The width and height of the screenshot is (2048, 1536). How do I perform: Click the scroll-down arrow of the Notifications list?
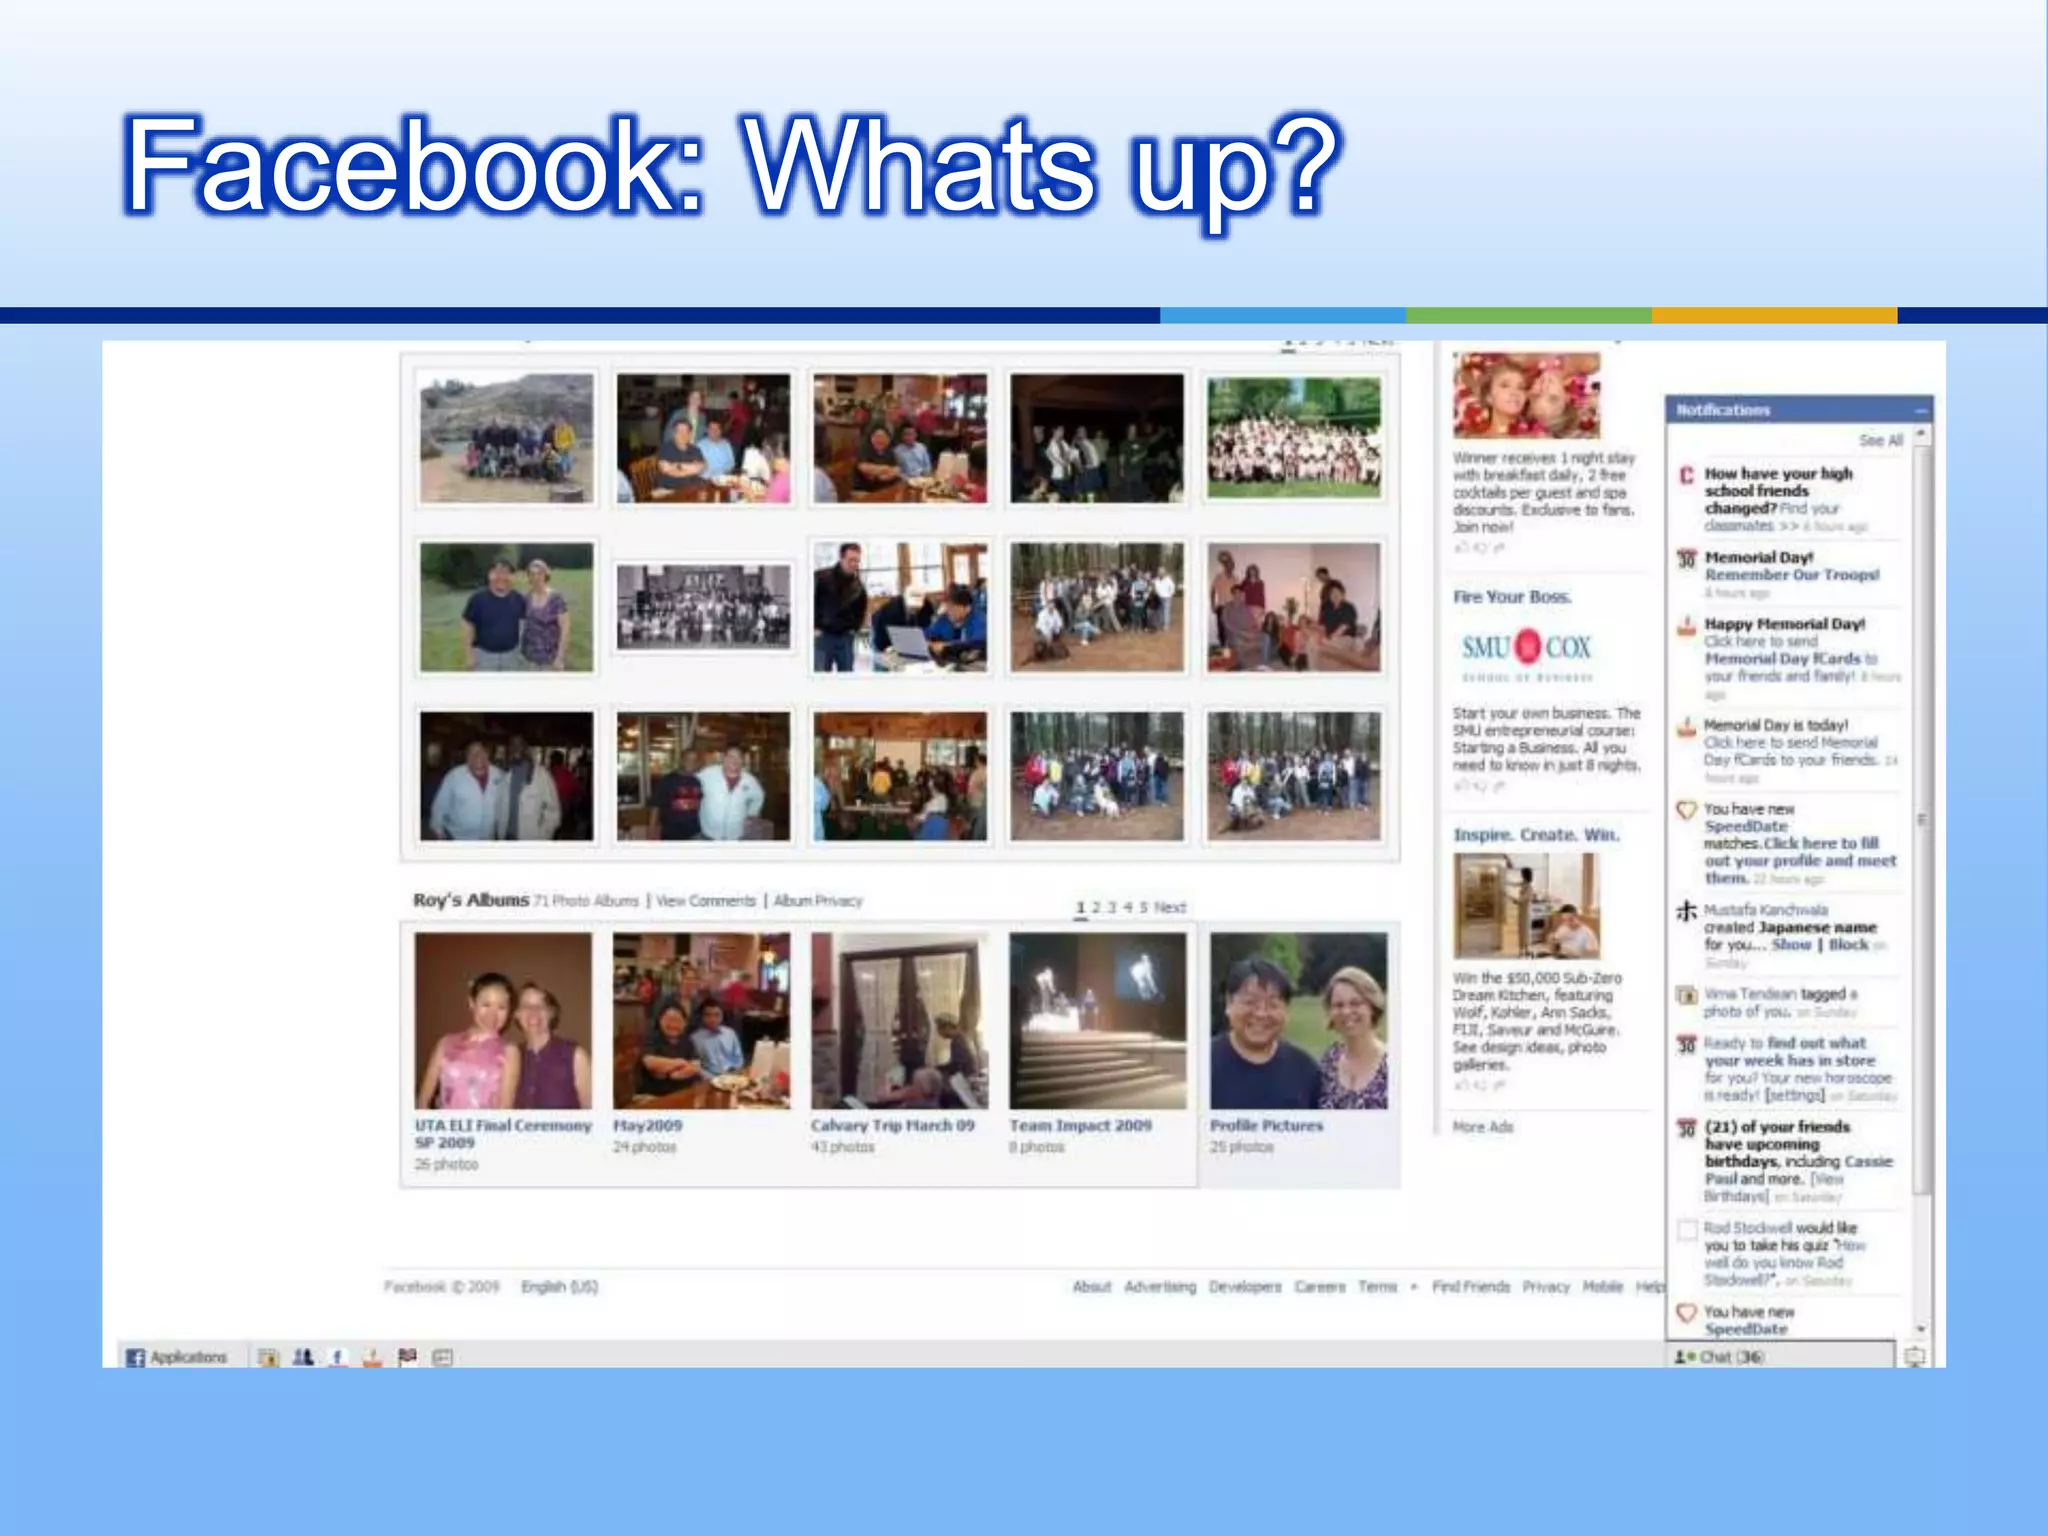pyautogui.click(x=1921, y=1329)
